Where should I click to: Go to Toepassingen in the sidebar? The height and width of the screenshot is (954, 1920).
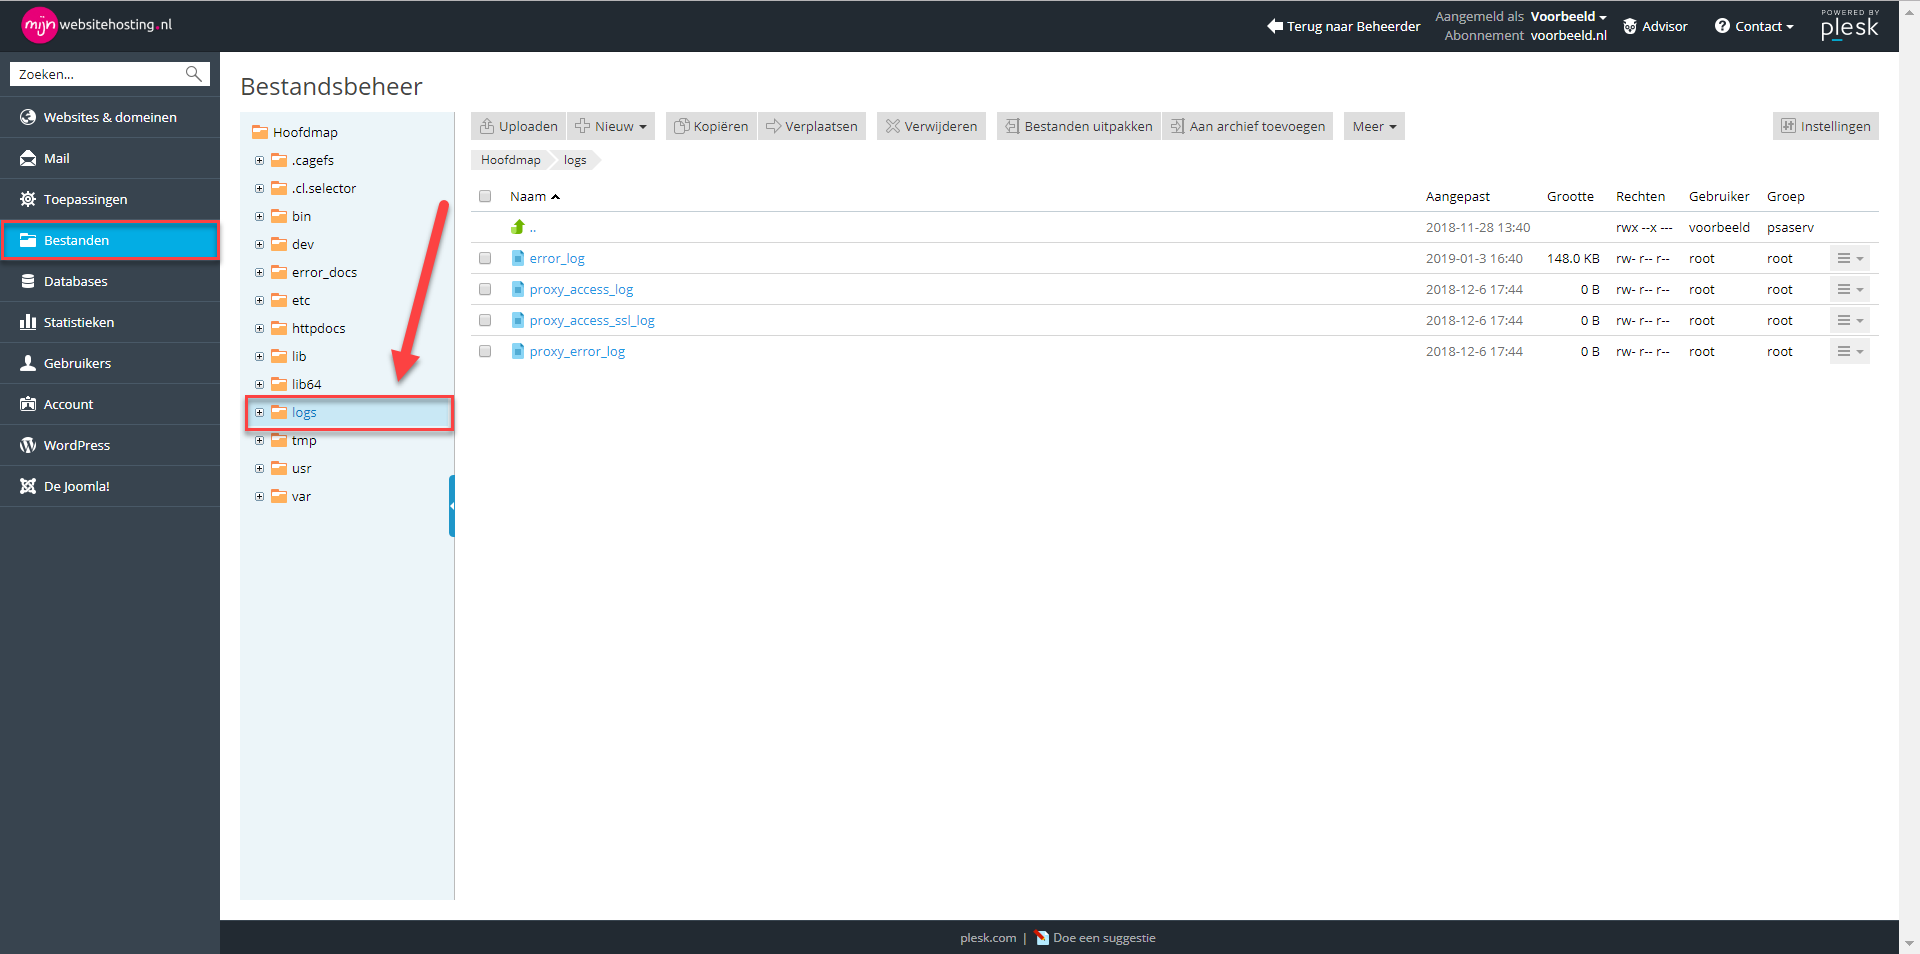tap(110, 199)
